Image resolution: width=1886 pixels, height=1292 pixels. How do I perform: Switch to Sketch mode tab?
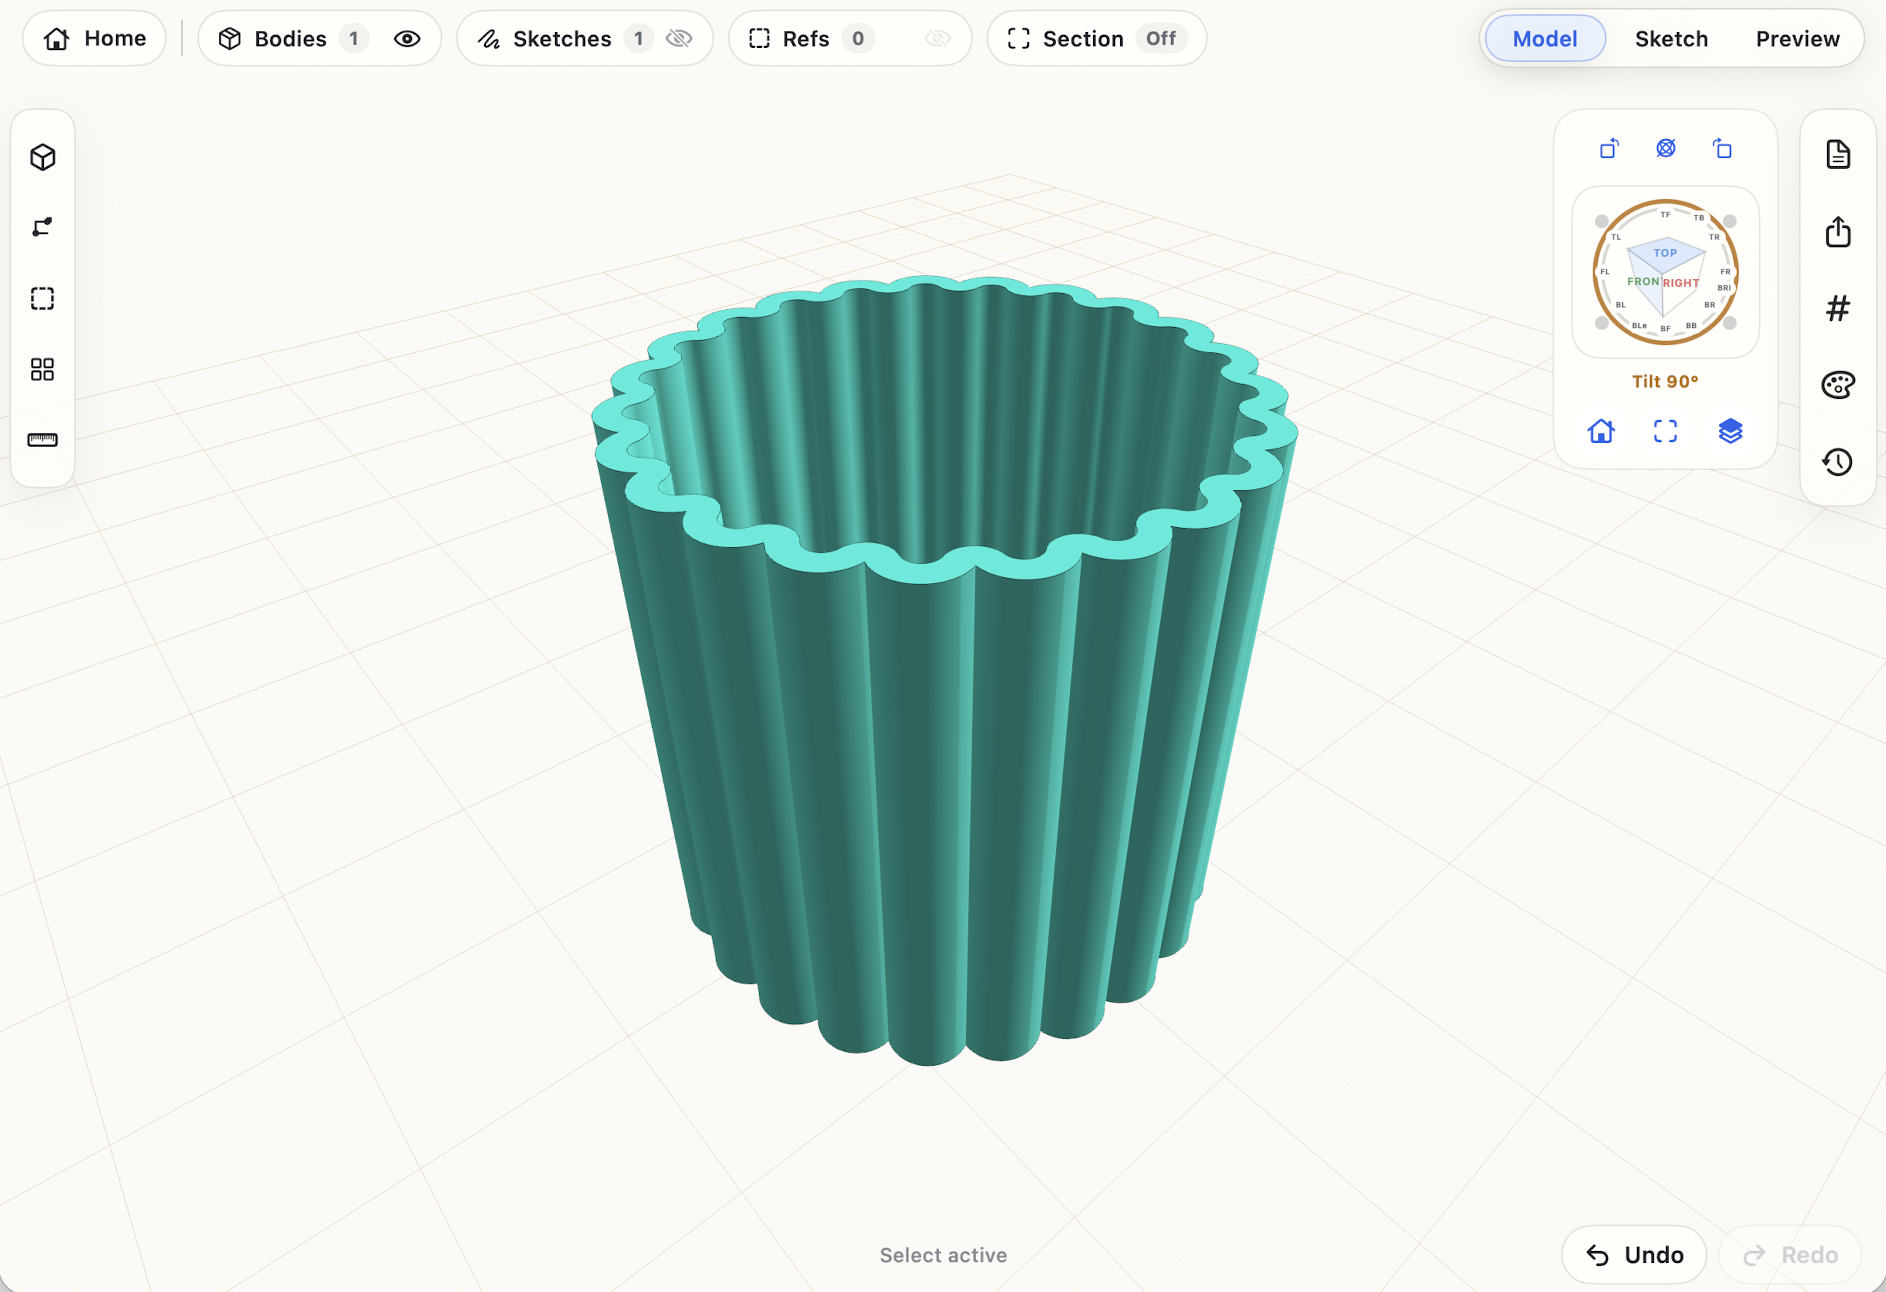click(1671, 38)
